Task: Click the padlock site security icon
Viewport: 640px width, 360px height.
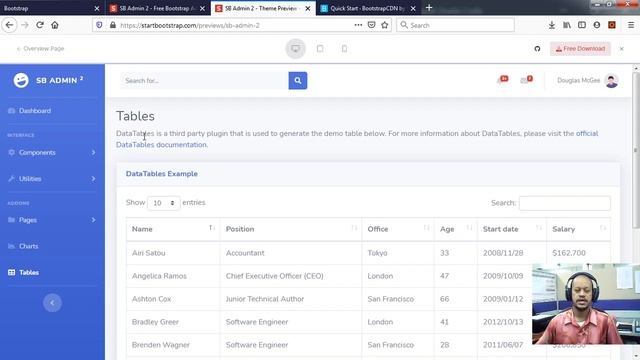Action: tap(113, 25)
